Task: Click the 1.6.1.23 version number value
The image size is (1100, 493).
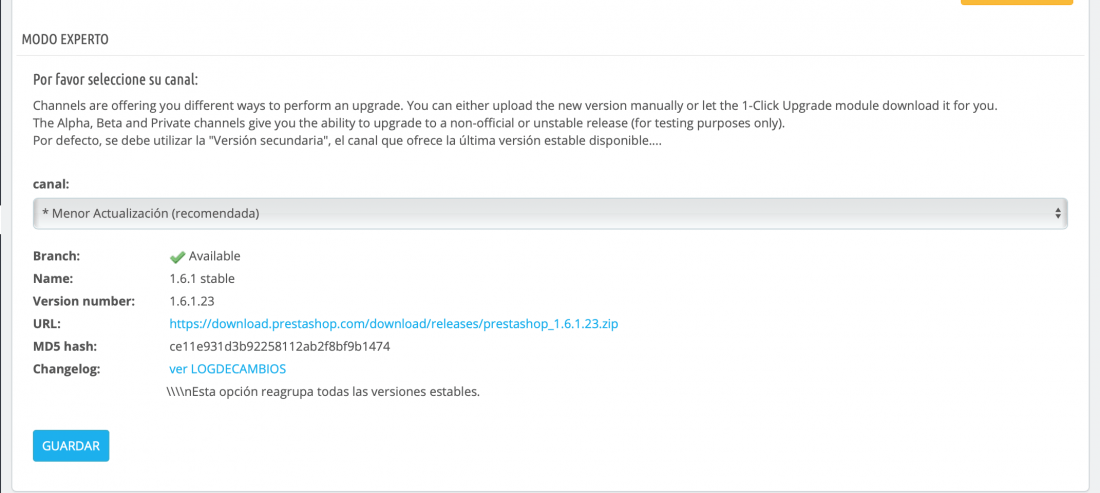Action: pyautogui.click(x=192, y=302)
